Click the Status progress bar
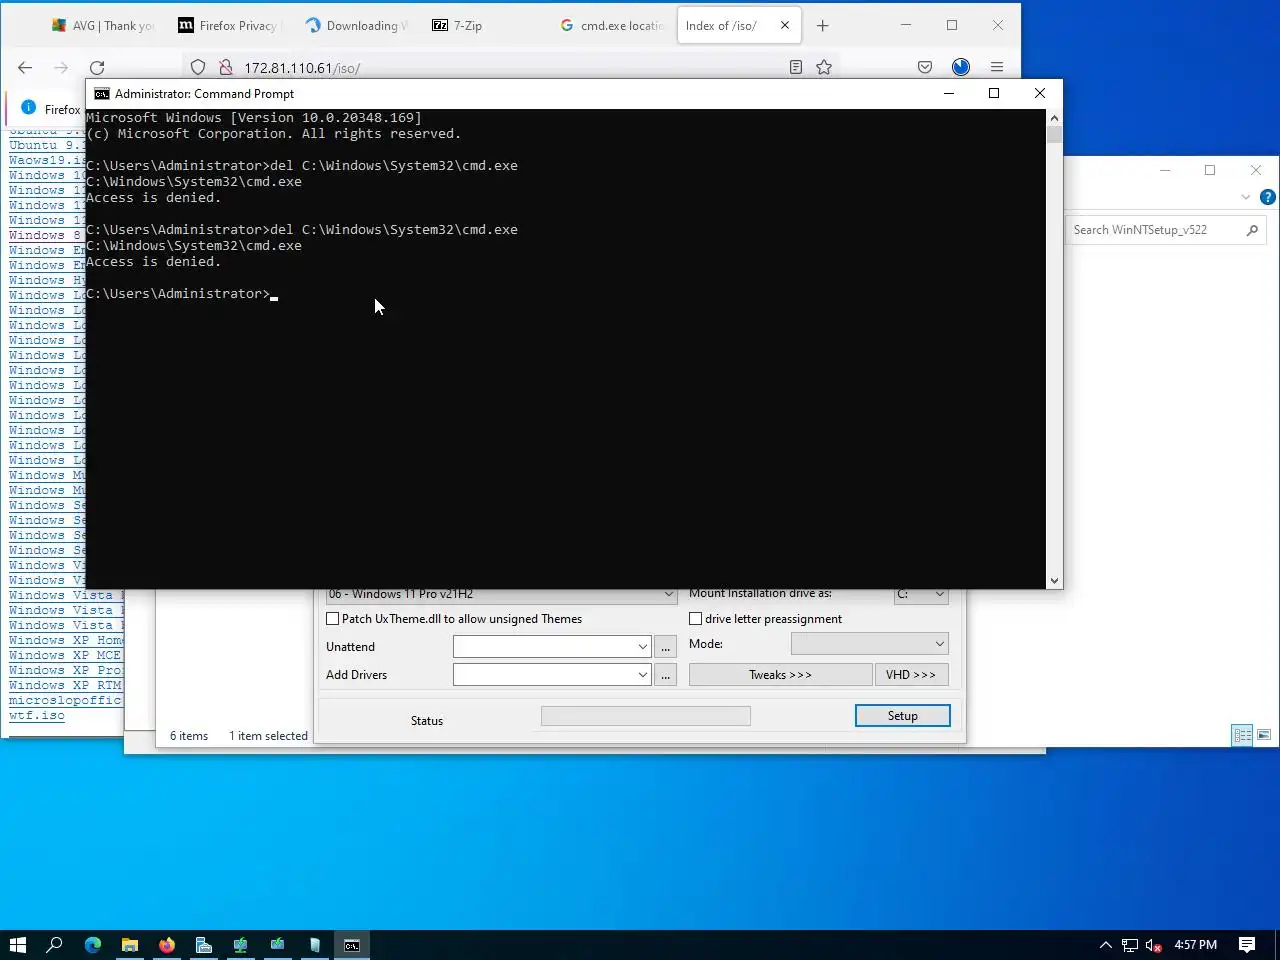The height and width of the screenshot is (960, 1280). click(x=646, y=716)
